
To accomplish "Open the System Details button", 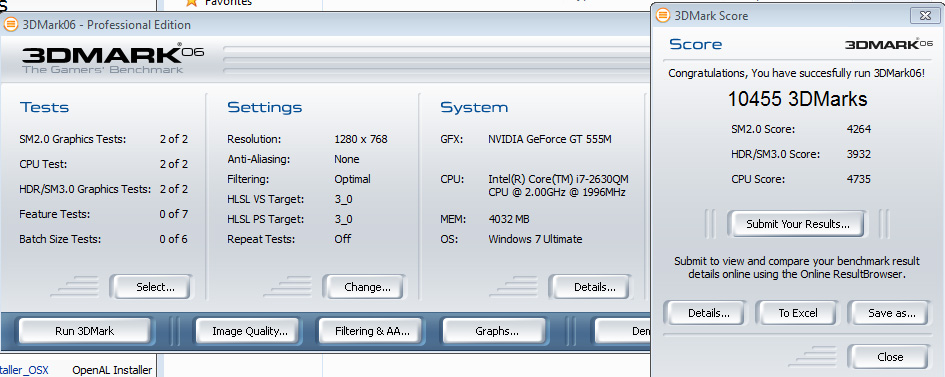I will pos(590,287).
